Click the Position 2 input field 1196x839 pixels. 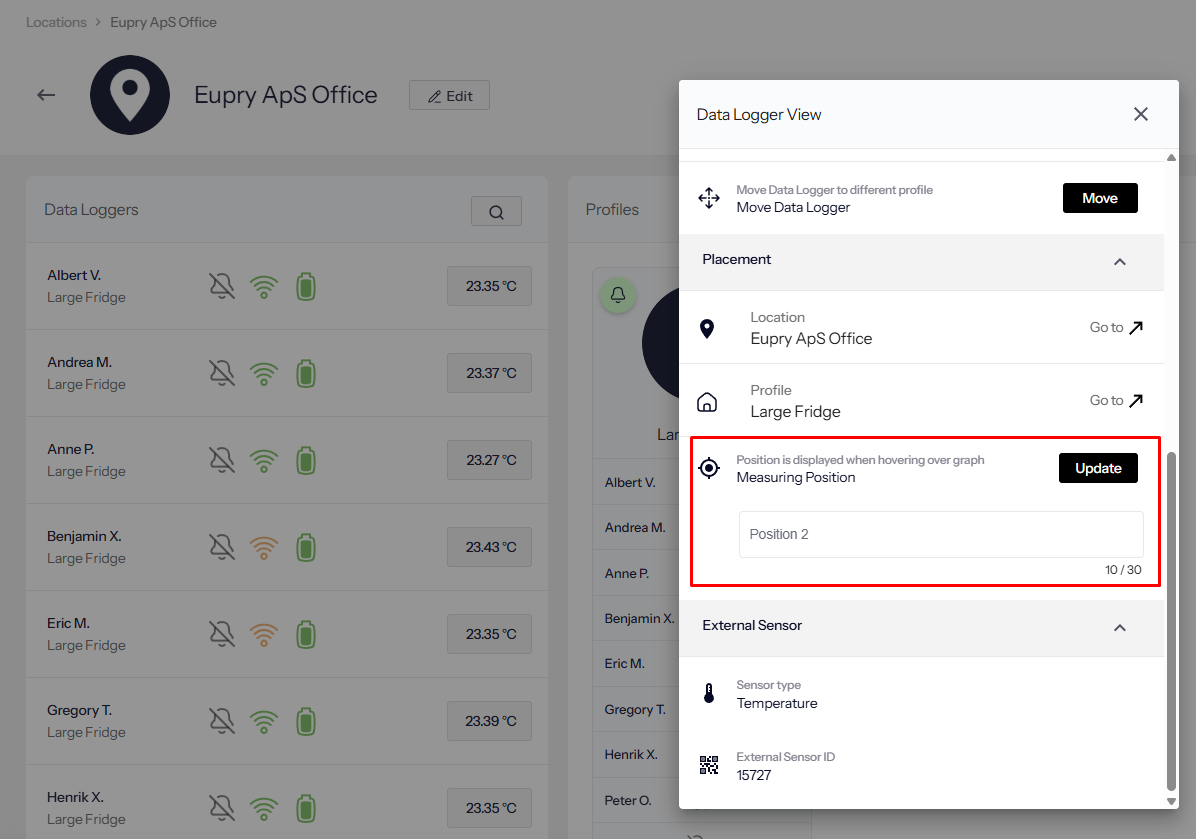click(940, 534)
